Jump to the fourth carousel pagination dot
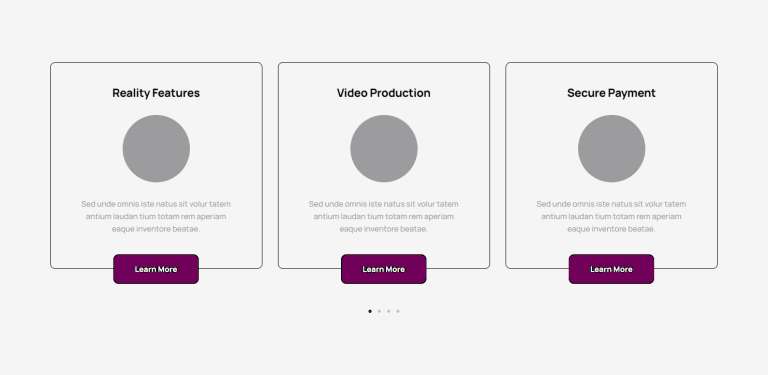This screenshot has width=768, height=375. (x=398, y=311)
